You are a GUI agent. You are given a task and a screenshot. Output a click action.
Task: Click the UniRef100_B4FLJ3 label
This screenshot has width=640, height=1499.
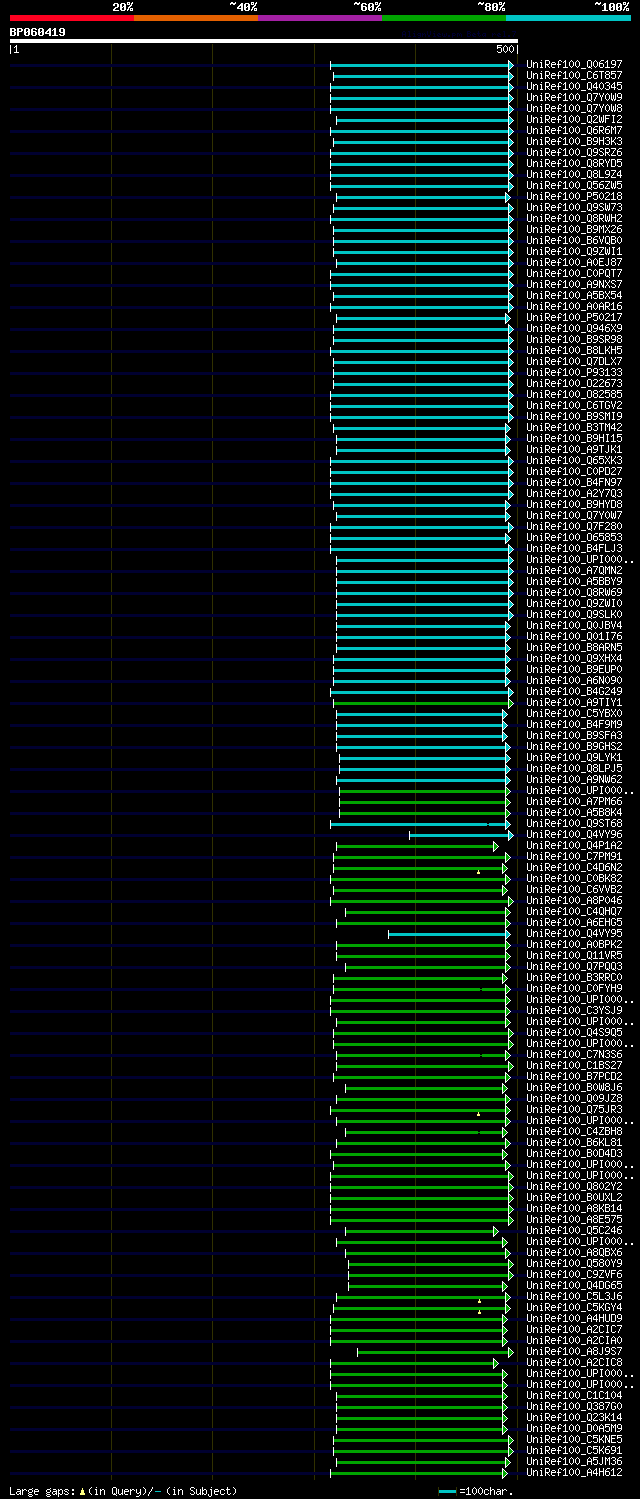[x=574, y=548]
